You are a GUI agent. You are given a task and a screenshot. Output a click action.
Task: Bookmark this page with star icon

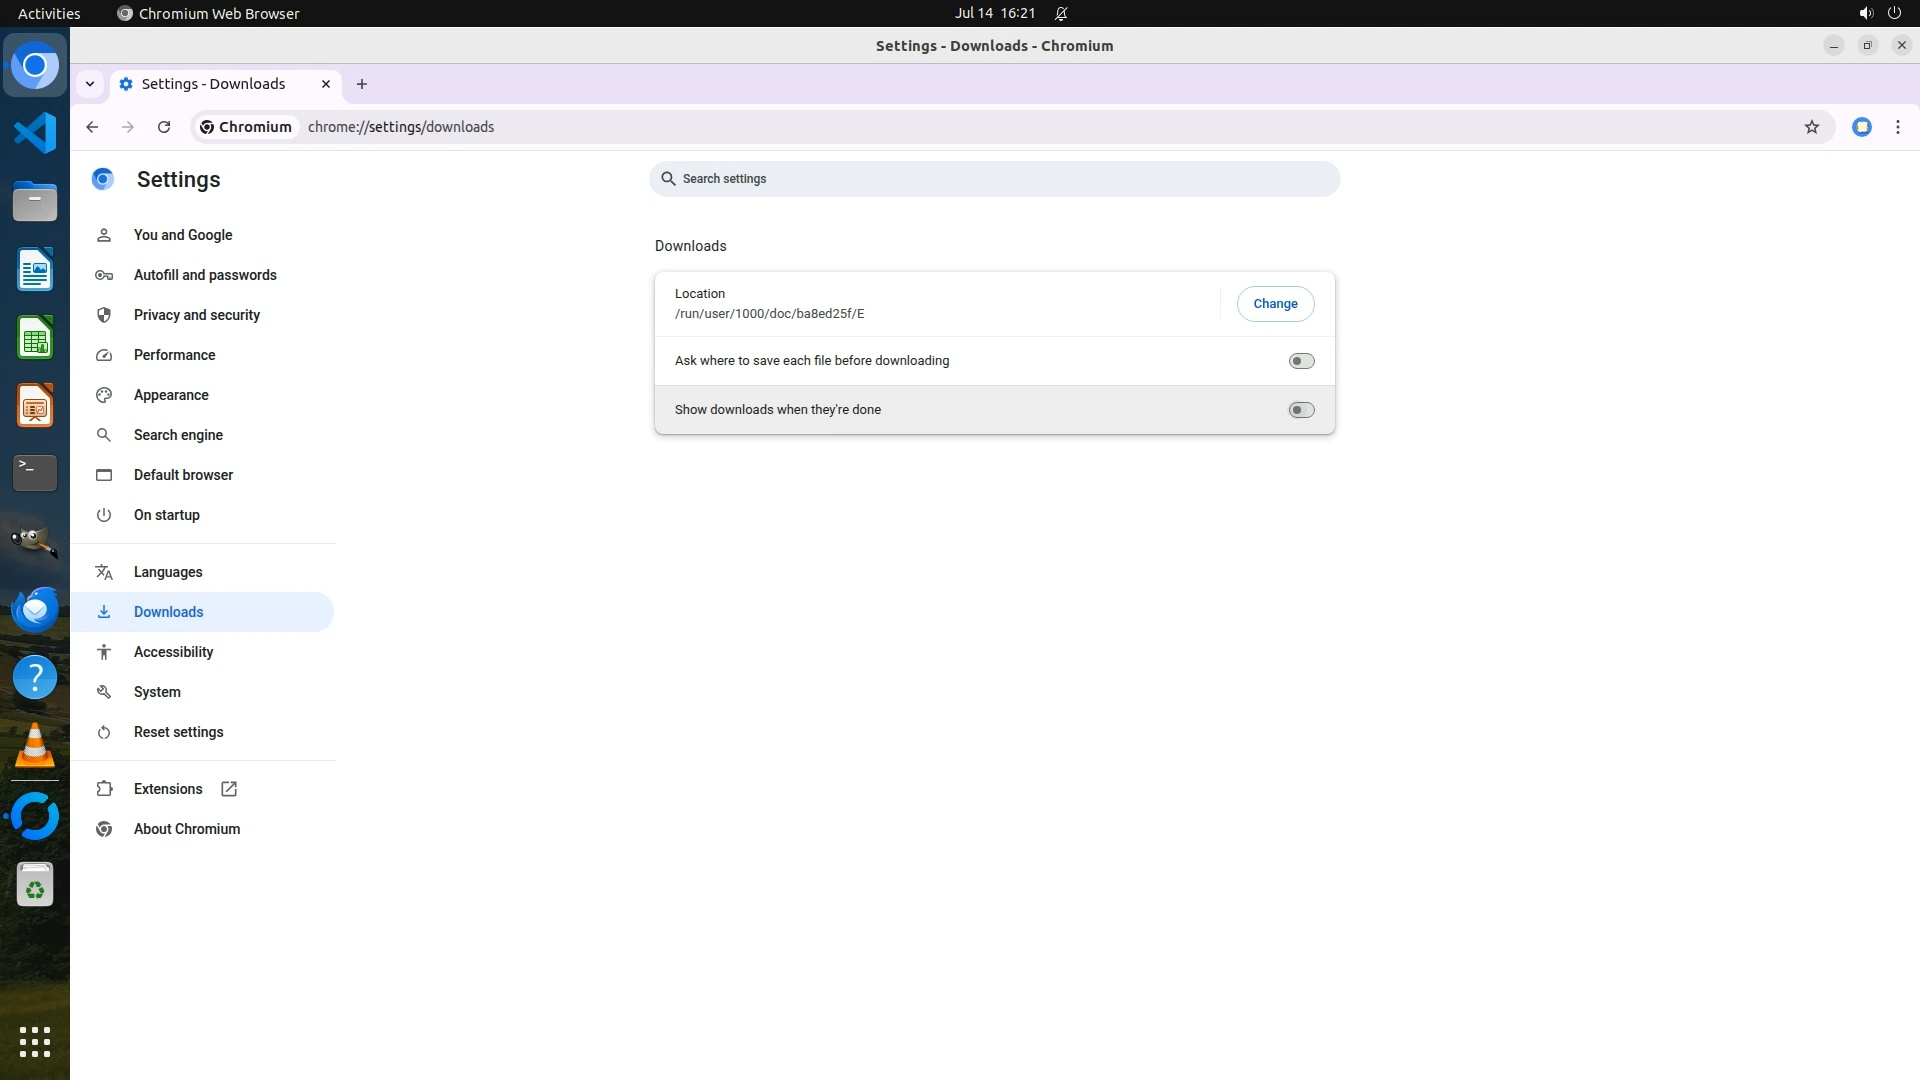(x=1811, y=127)
